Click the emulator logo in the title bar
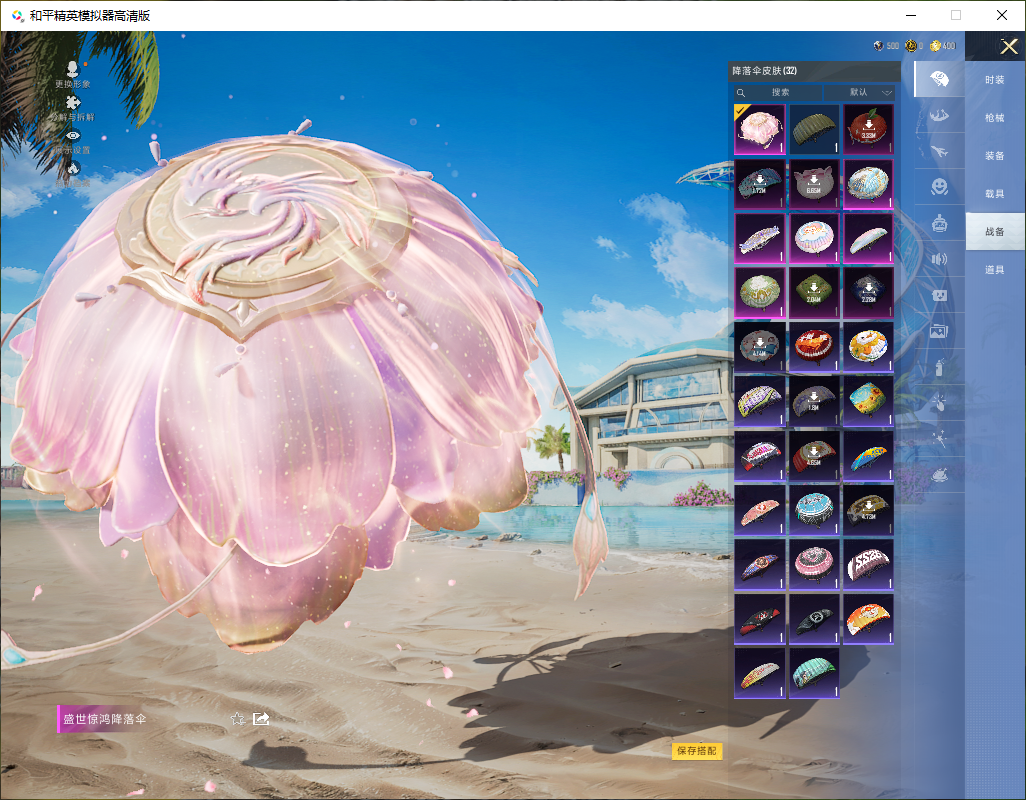The height and width of the screenshot is (800, 1026). [x=18, y=16]
